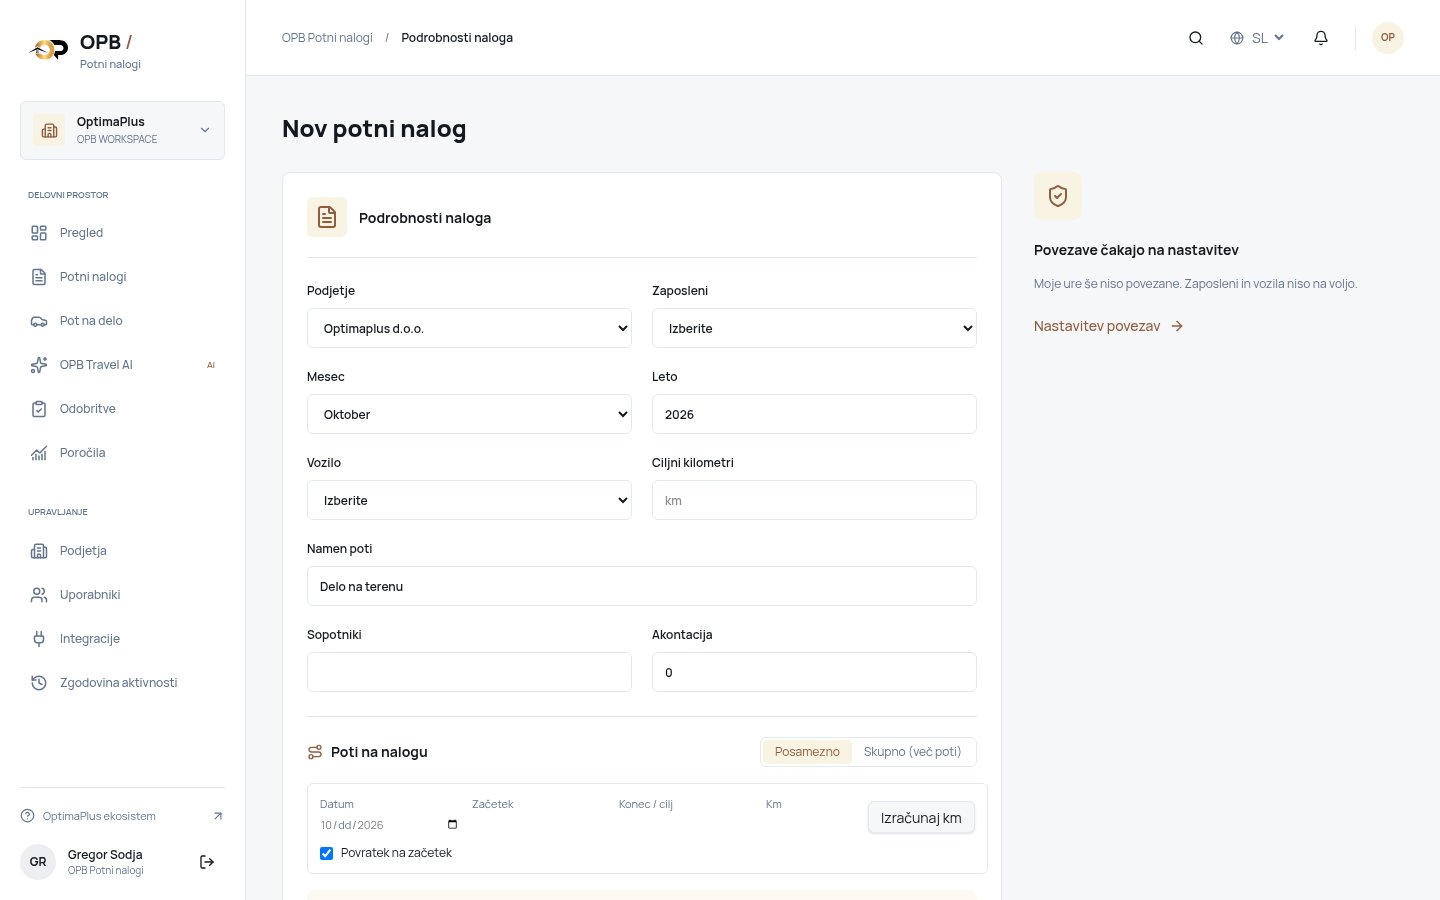Screen dimensions: 1440x900
Task: Click the search magnifier icon
Action: click(x=1195, y=38)
